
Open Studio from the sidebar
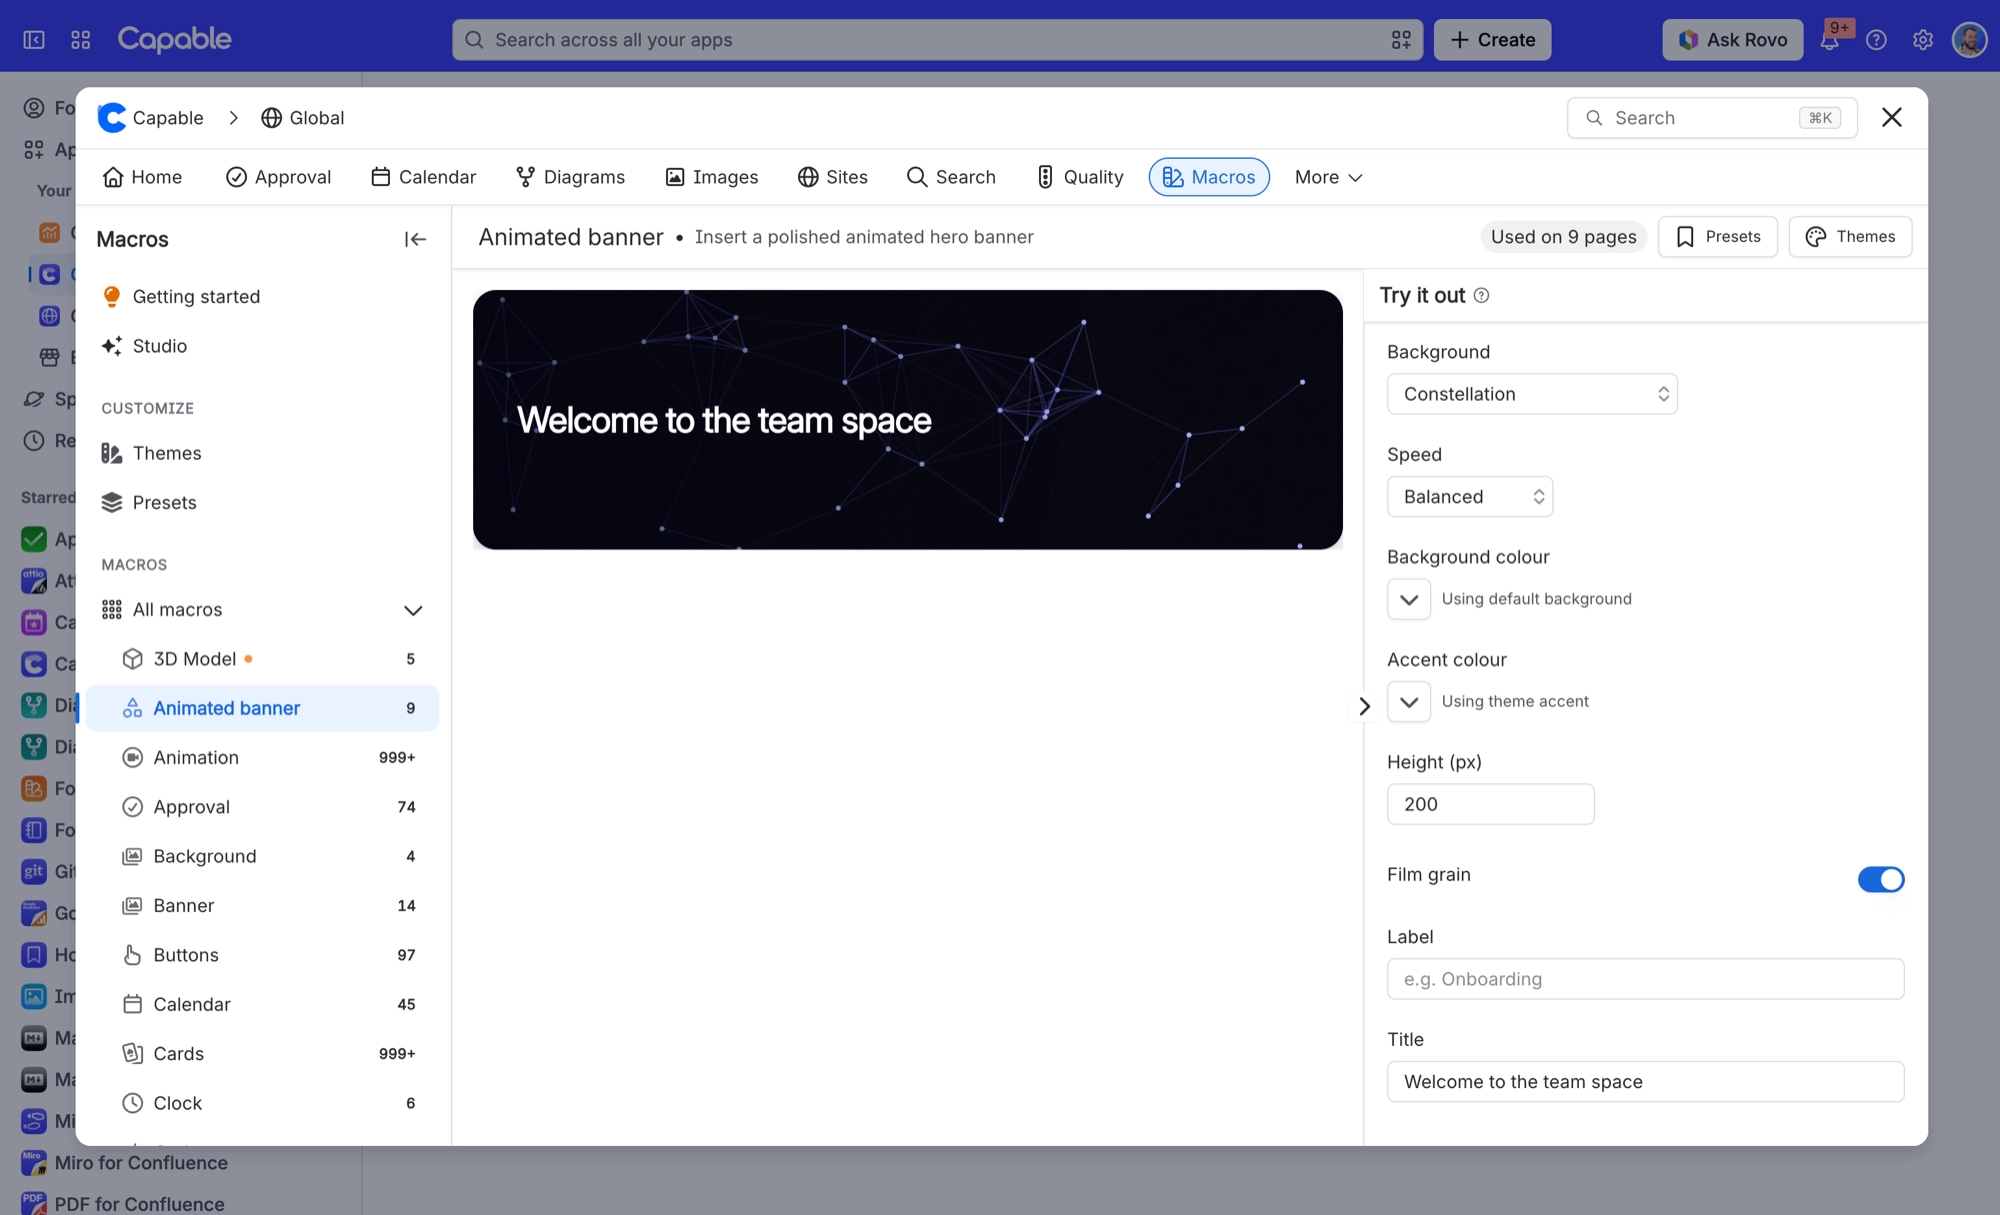(x=262, y=346)
